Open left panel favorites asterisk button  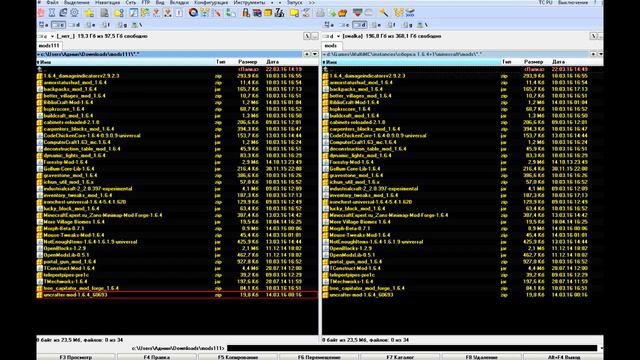coord(307,54)
